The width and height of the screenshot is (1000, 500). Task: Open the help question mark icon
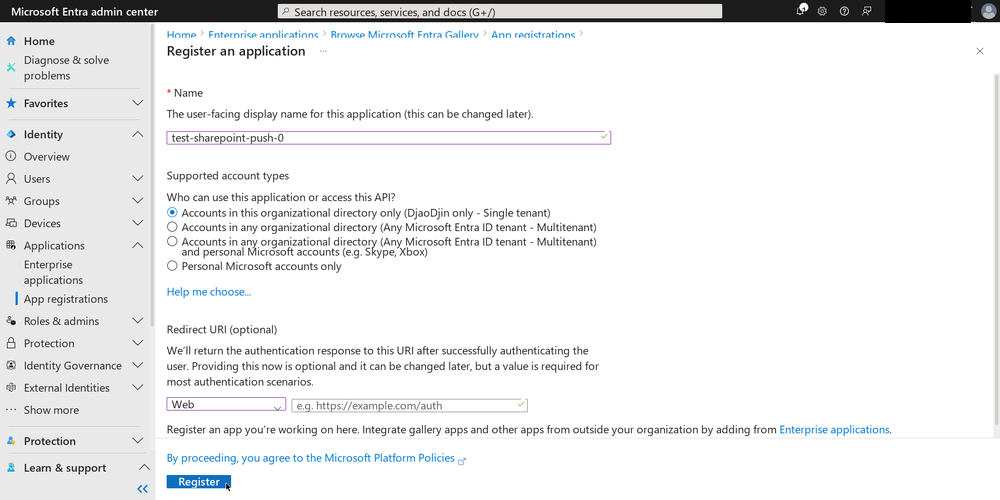tap(844, 11)
